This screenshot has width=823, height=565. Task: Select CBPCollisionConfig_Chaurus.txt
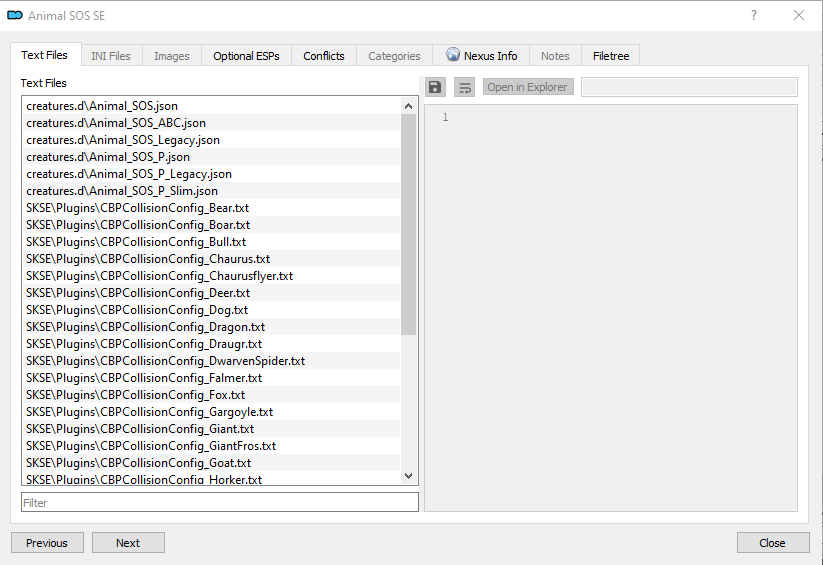click(x=212, y=259)
